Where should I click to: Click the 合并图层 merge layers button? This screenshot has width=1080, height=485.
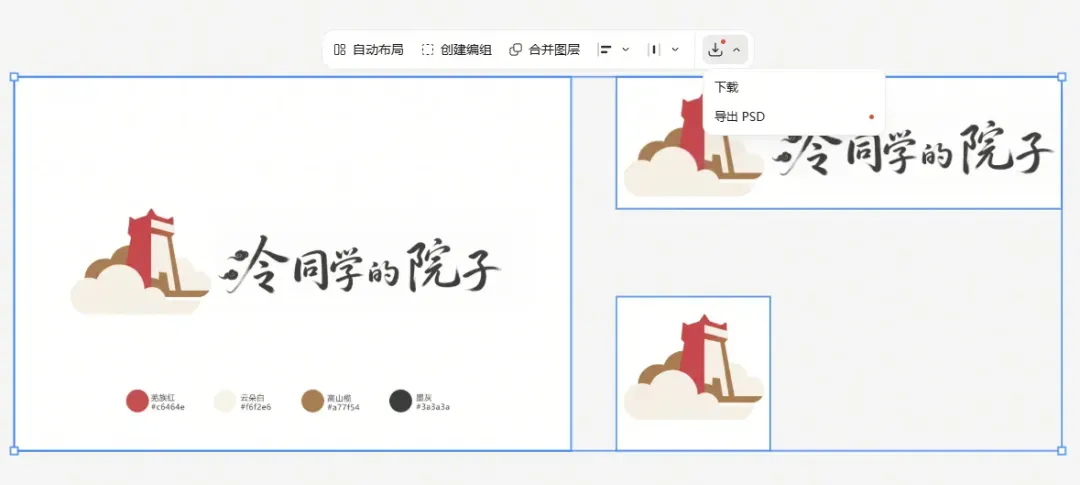(544, 50)
